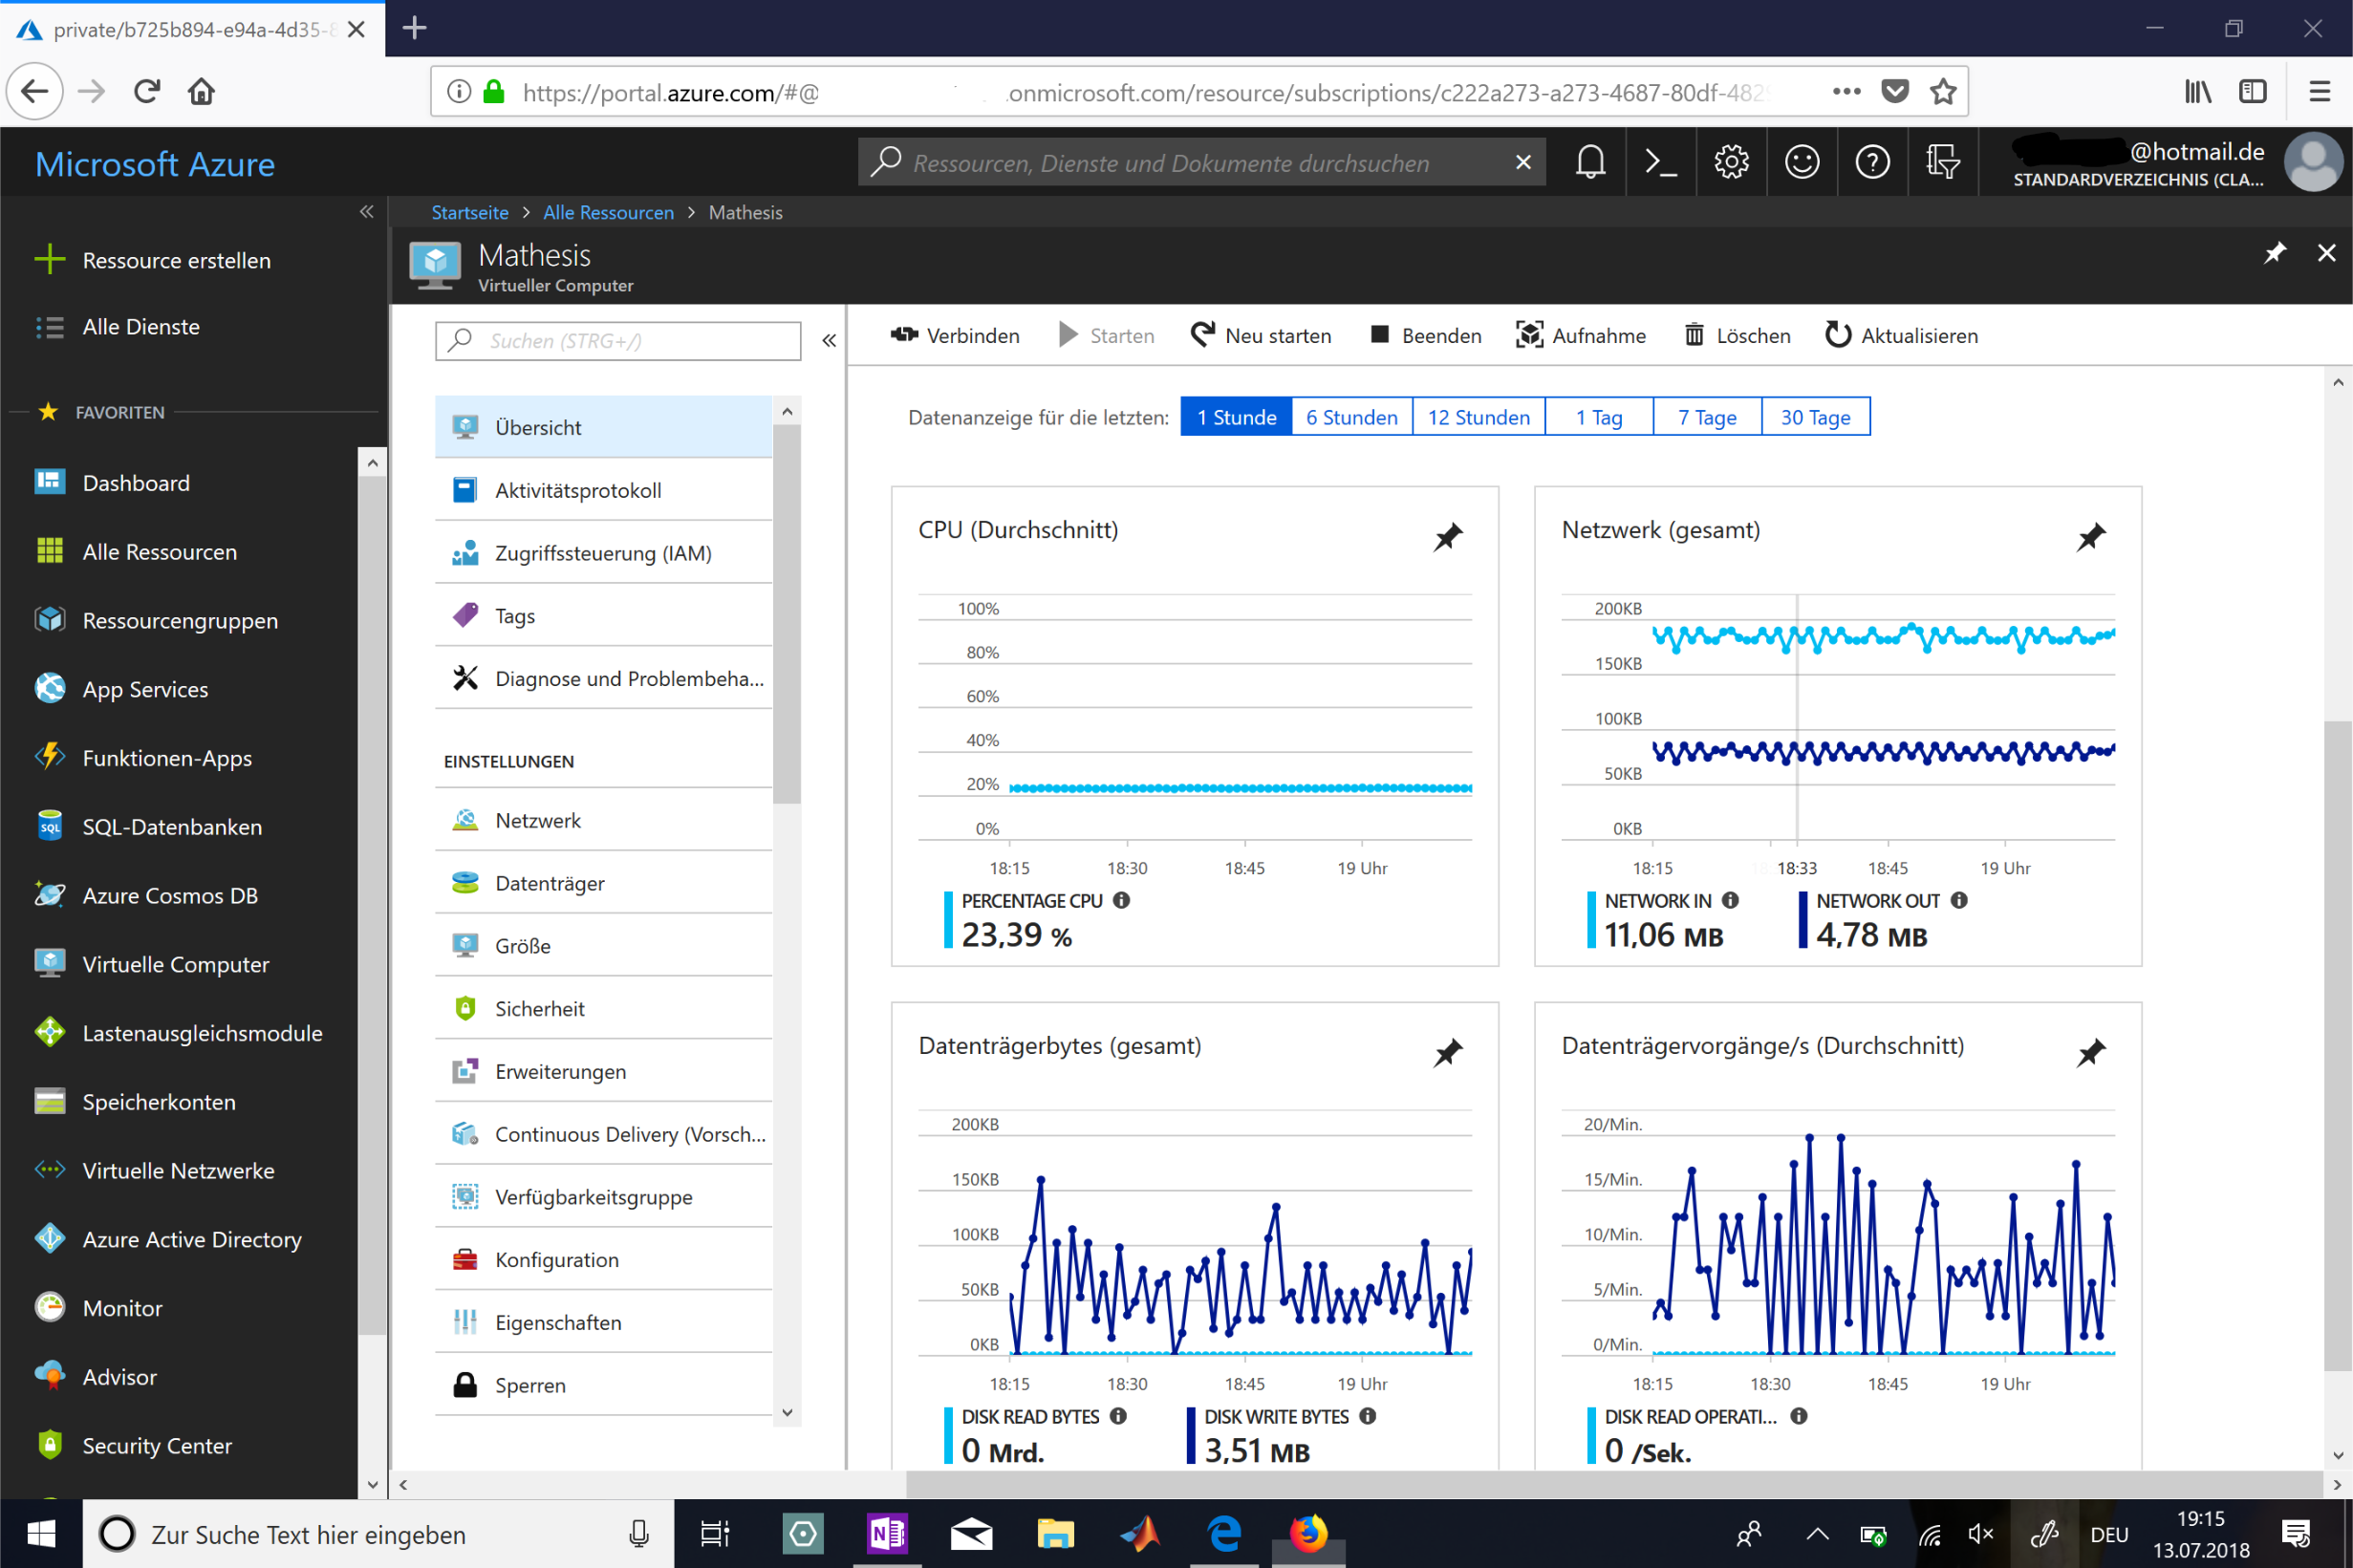2353x1568 pixels.
Task: Open help question mark menu
Action: [x=1872, y=162]
